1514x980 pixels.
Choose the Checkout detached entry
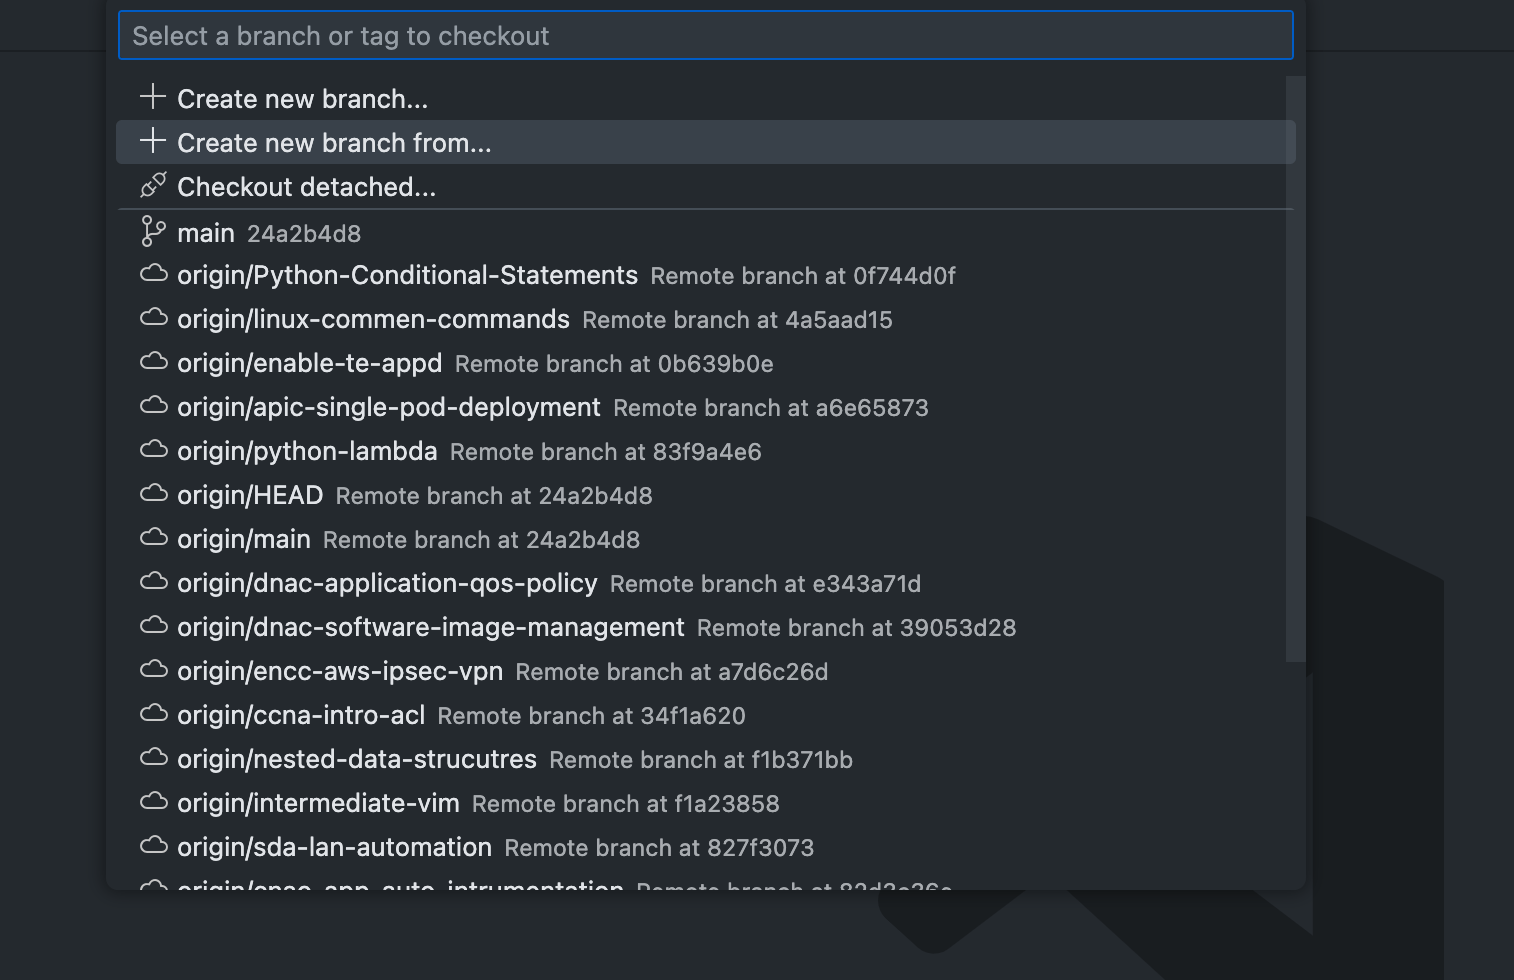point(306,186)
